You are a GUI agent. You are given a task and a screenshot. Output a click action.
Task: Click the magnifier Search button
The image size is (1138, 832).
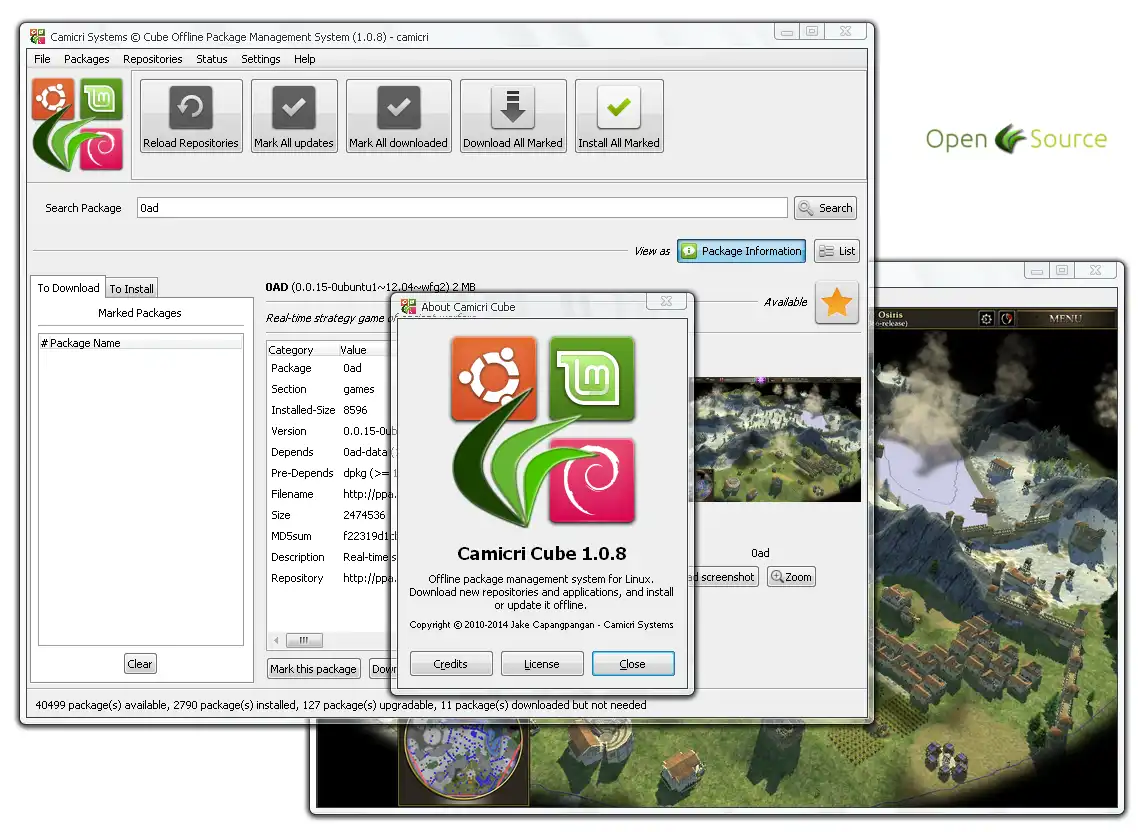coord(825,208)
